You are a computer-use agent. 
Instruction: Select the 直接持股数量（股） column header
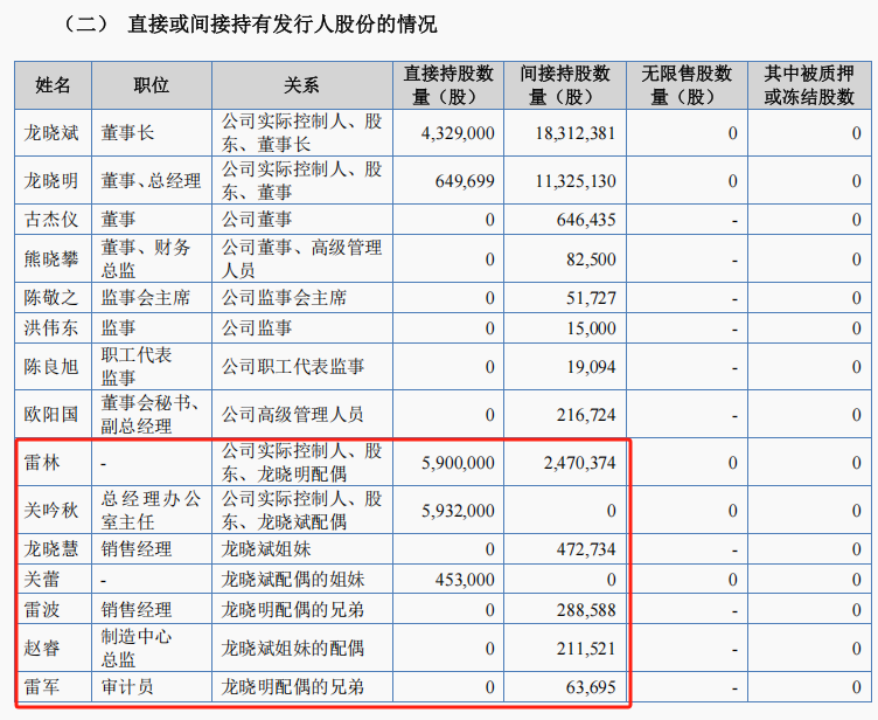pos(448,85)
